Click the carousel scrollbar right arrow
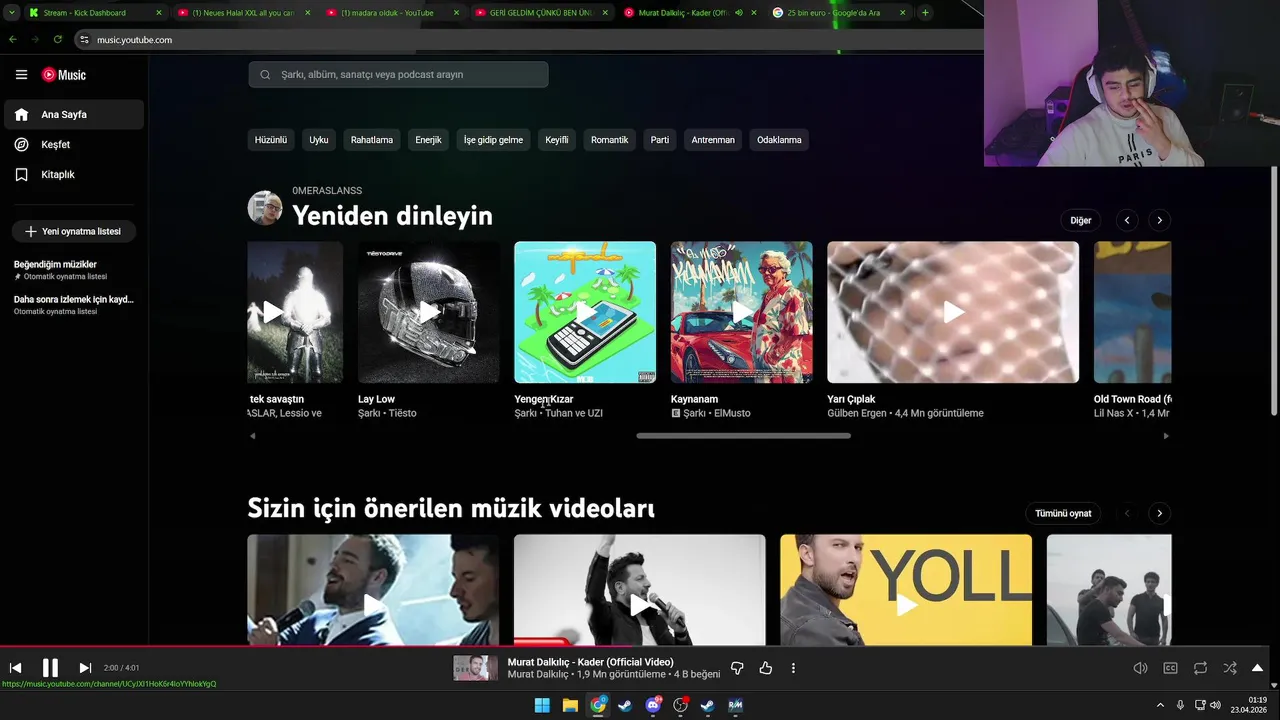1280x720 pixels. (x=1166, y=436)
